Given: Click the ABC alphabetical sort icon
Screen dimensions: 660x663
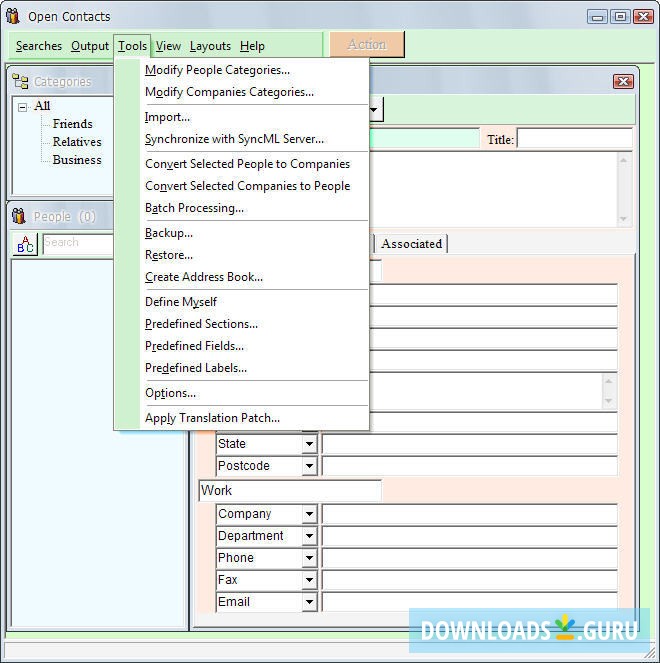Looking at the screenshot, I should point(25,244).
